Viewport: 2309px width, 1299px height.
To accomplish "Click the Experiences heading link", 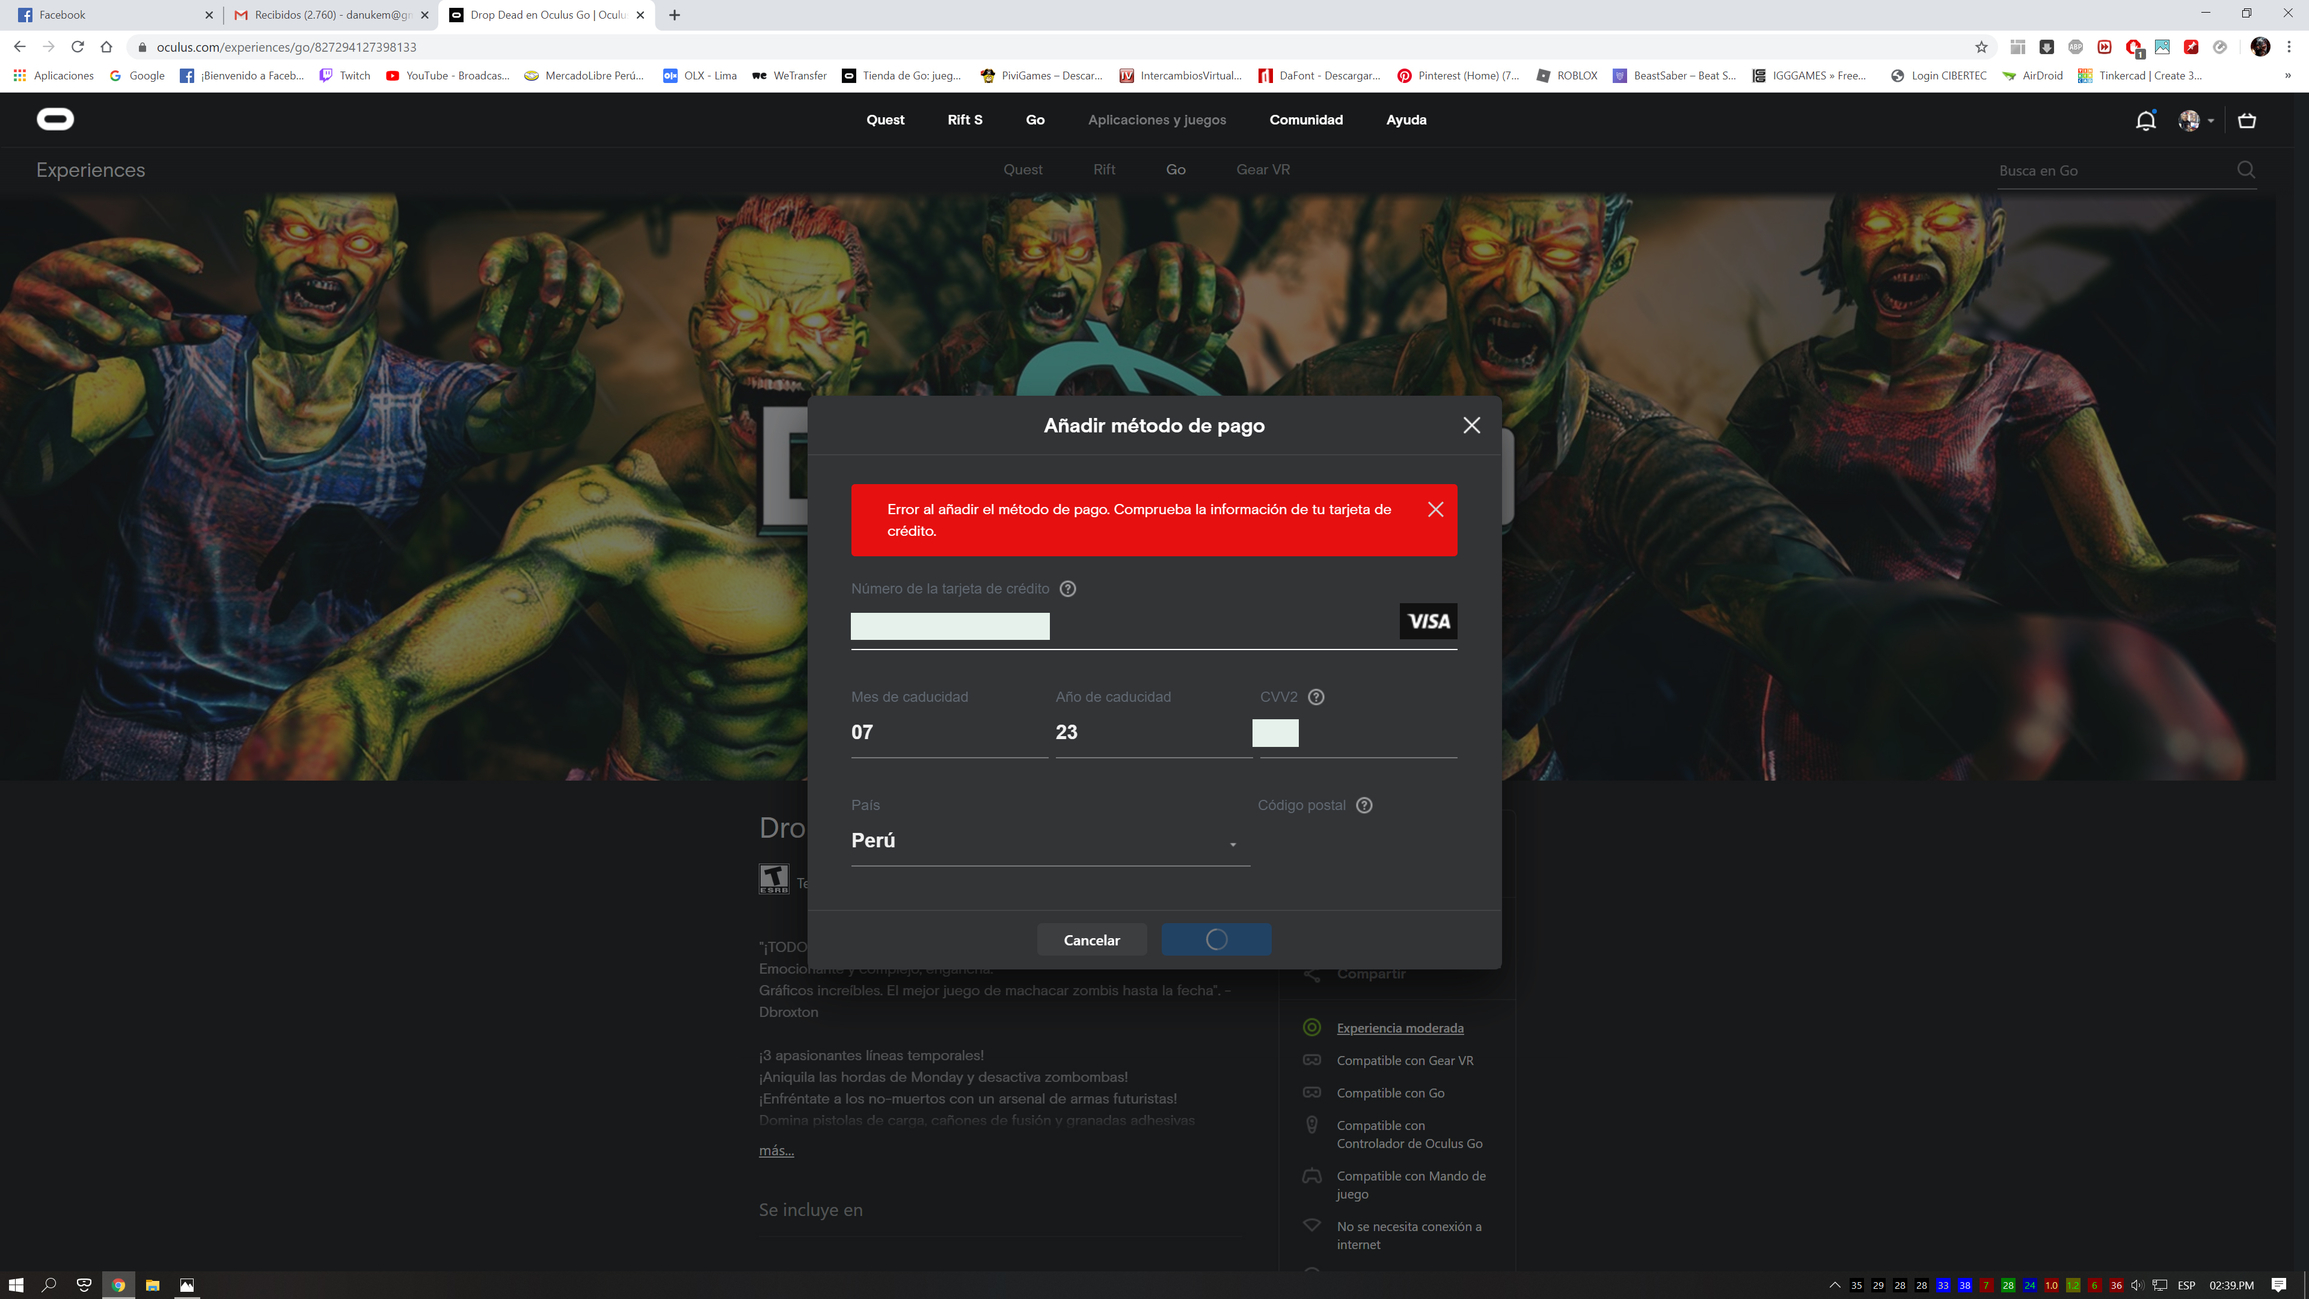I will [91, 170].
